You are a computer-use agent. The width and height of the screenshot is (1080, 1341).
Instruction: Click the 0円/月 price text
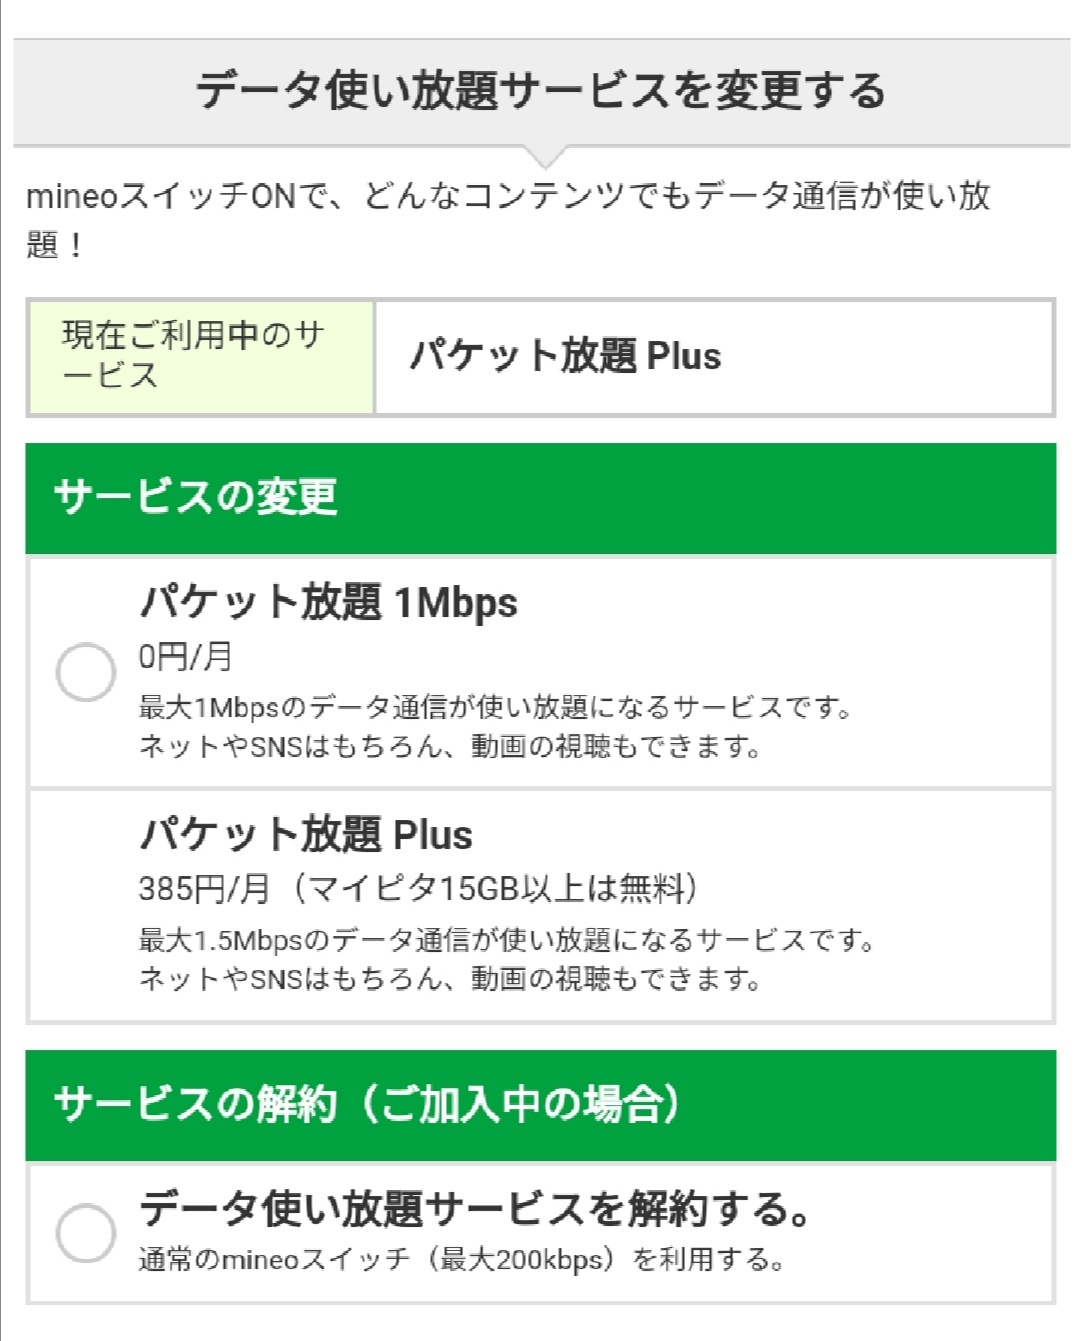tap(185, 657)
